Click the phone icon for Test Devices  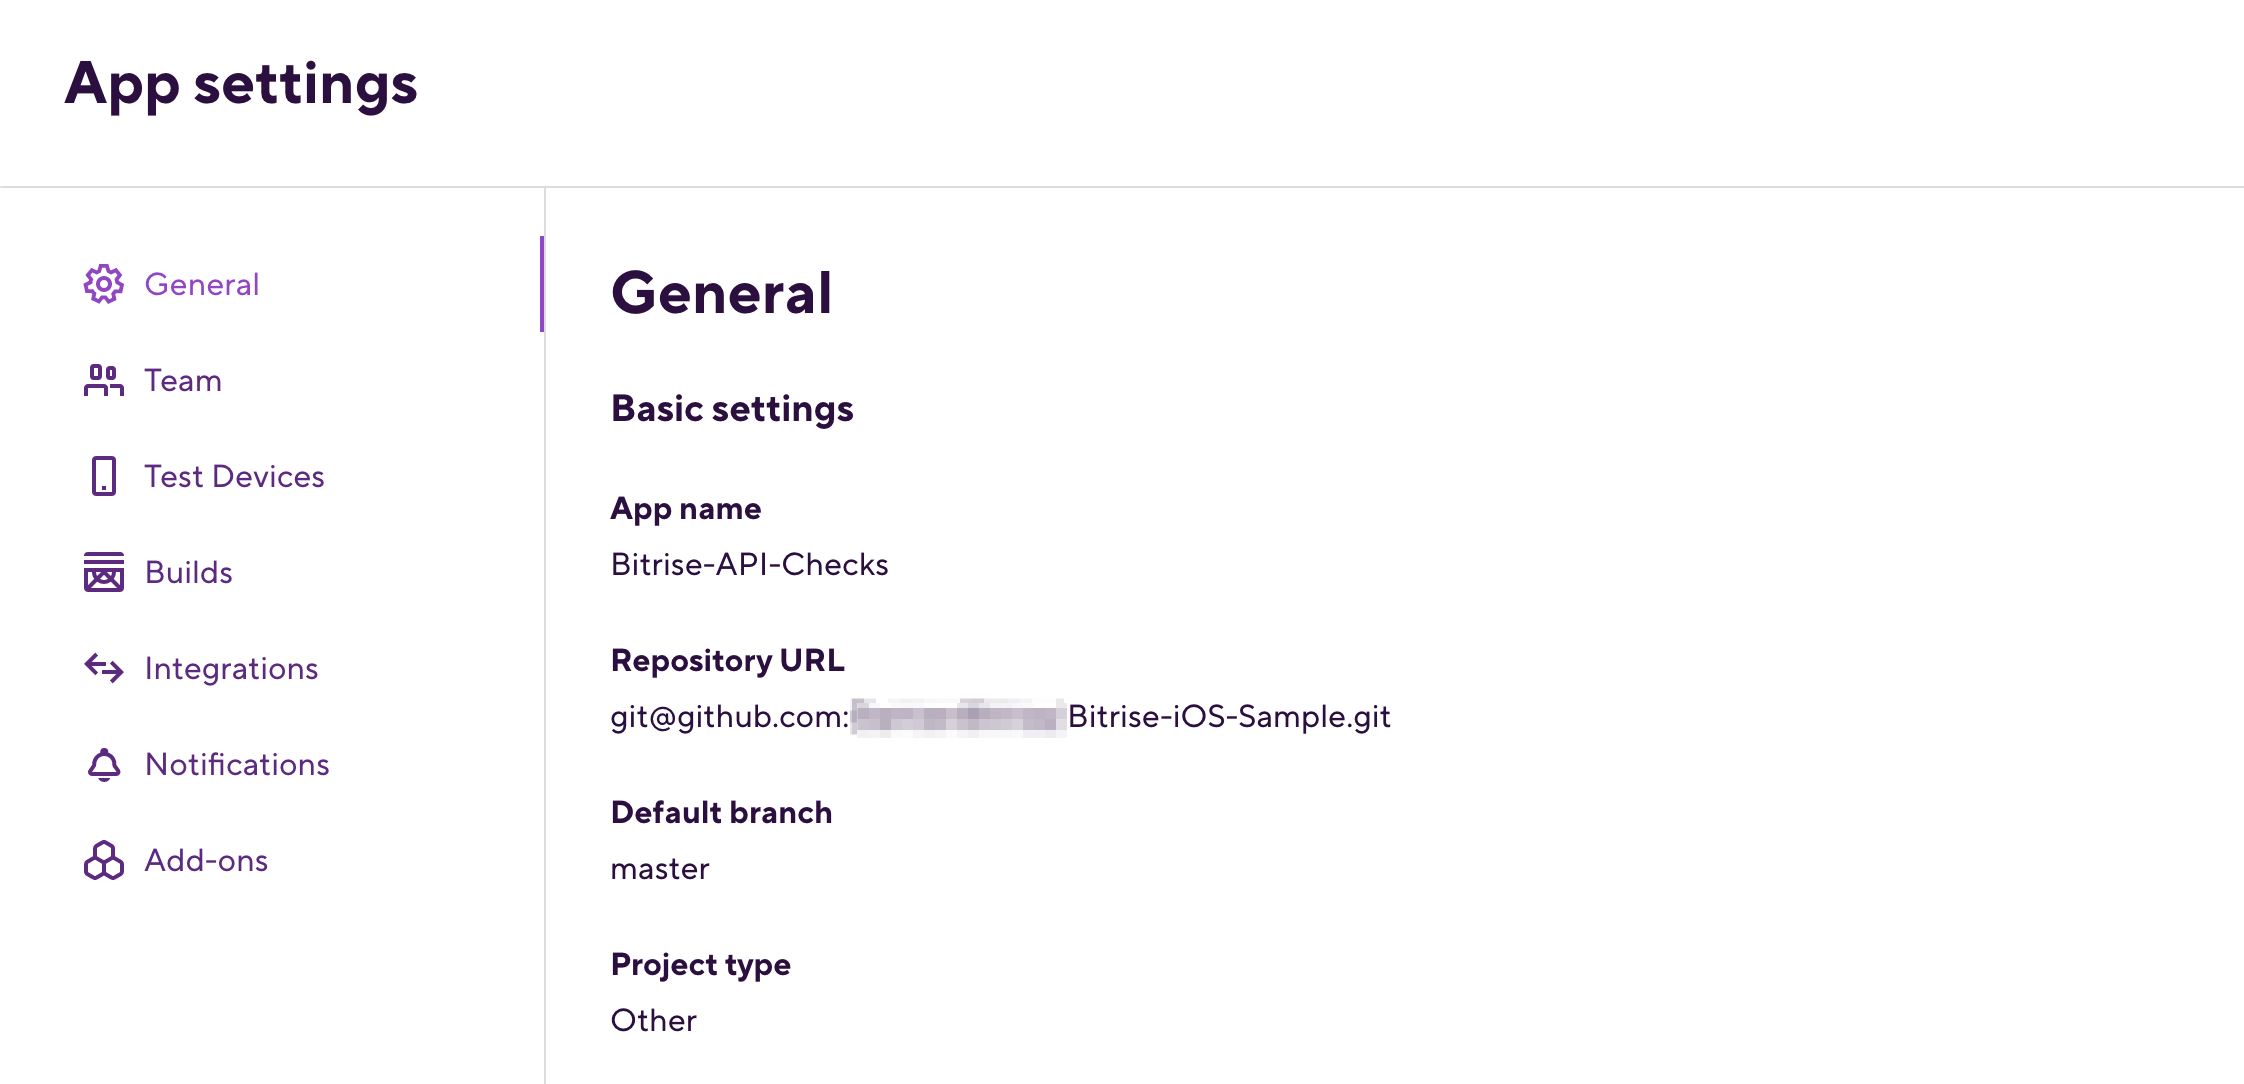click(x=103, y=476)
